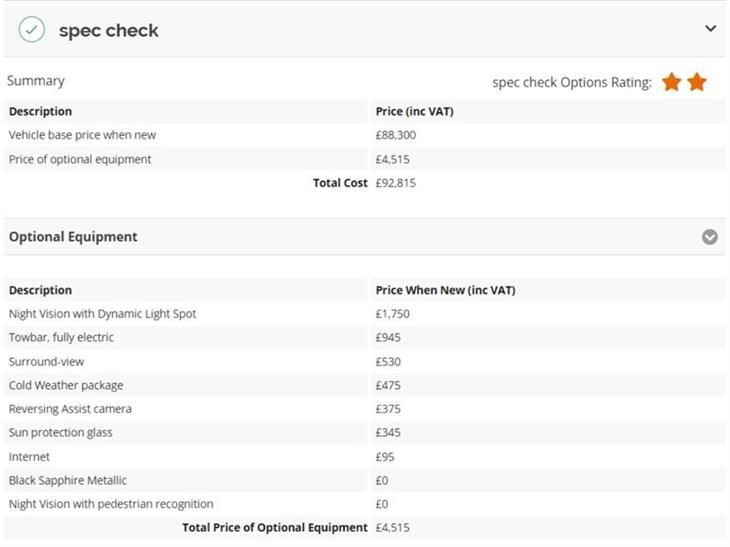730x547 pixels.
Task: Click Vehicle base price when new row
Action: point(365,135)
